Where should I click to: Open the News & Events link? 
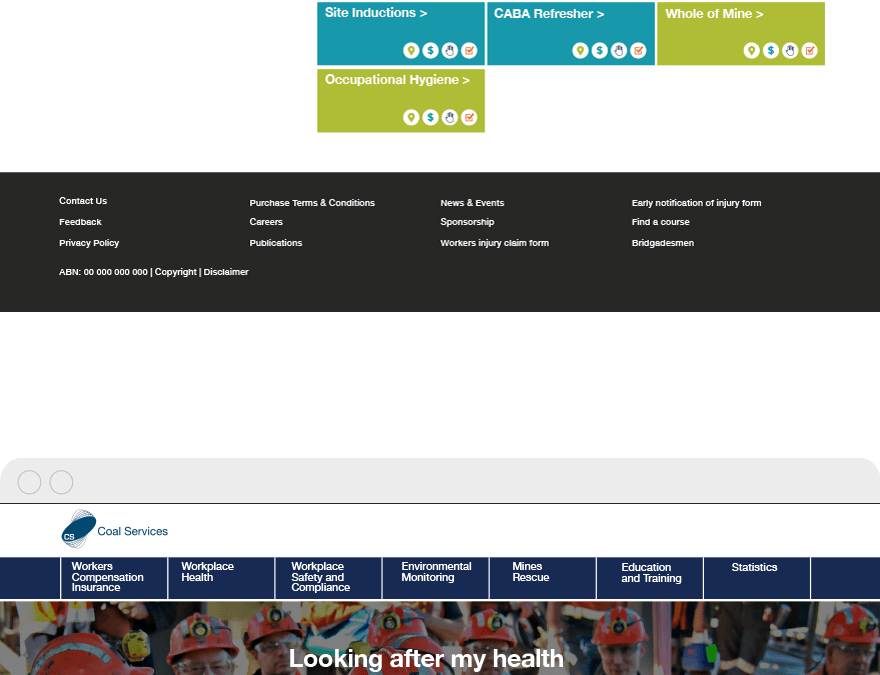click(472, 203)
